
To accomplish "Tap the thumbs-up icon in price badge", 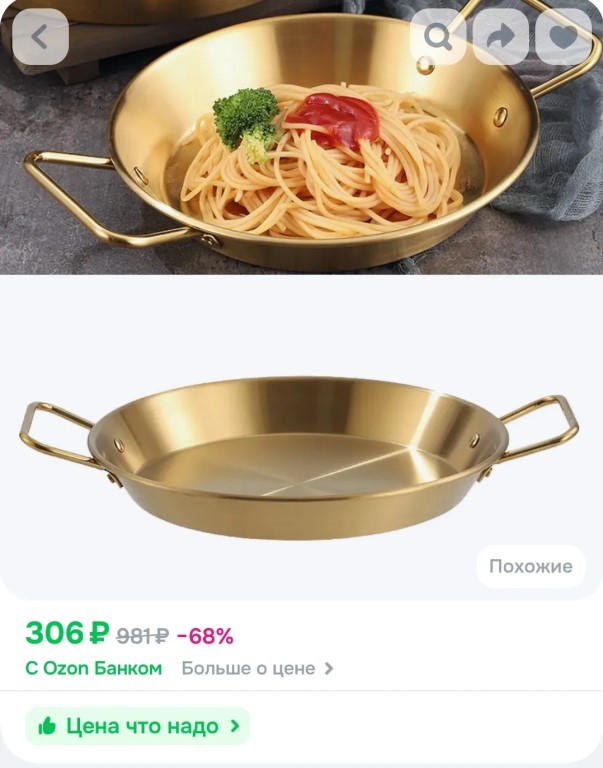I will coord(47,725).
